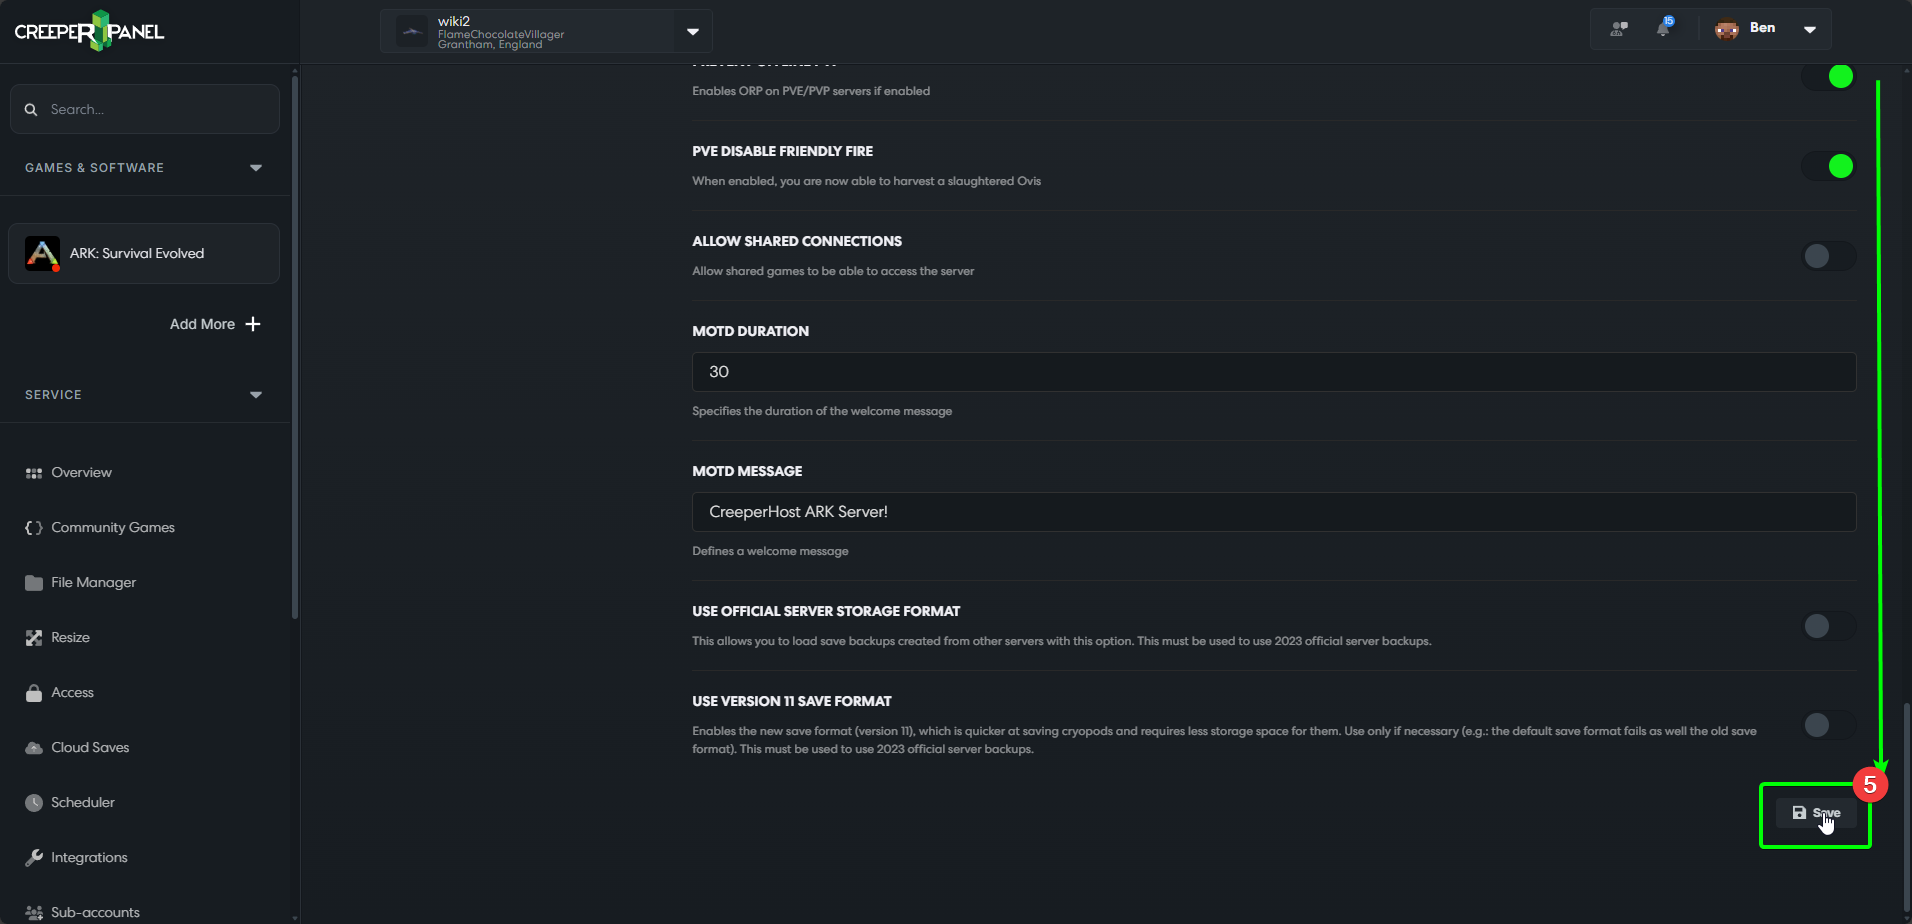The width and height of the screenshot is (1912, 924).
Task: Enable Use Official Server Storage Format
Action: click(1828, 626)
